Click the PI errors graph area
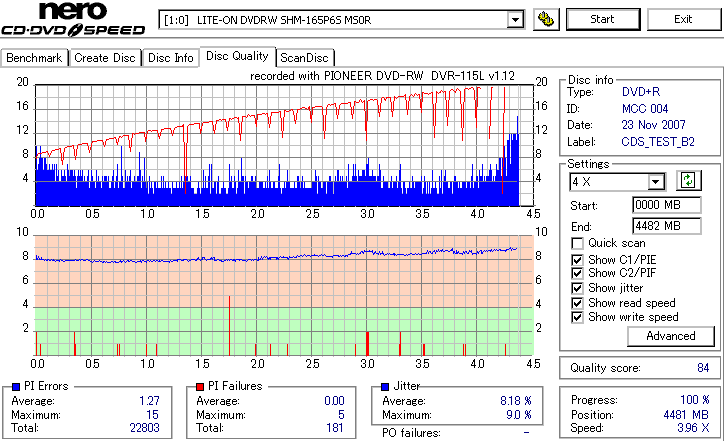 point(284,145)
